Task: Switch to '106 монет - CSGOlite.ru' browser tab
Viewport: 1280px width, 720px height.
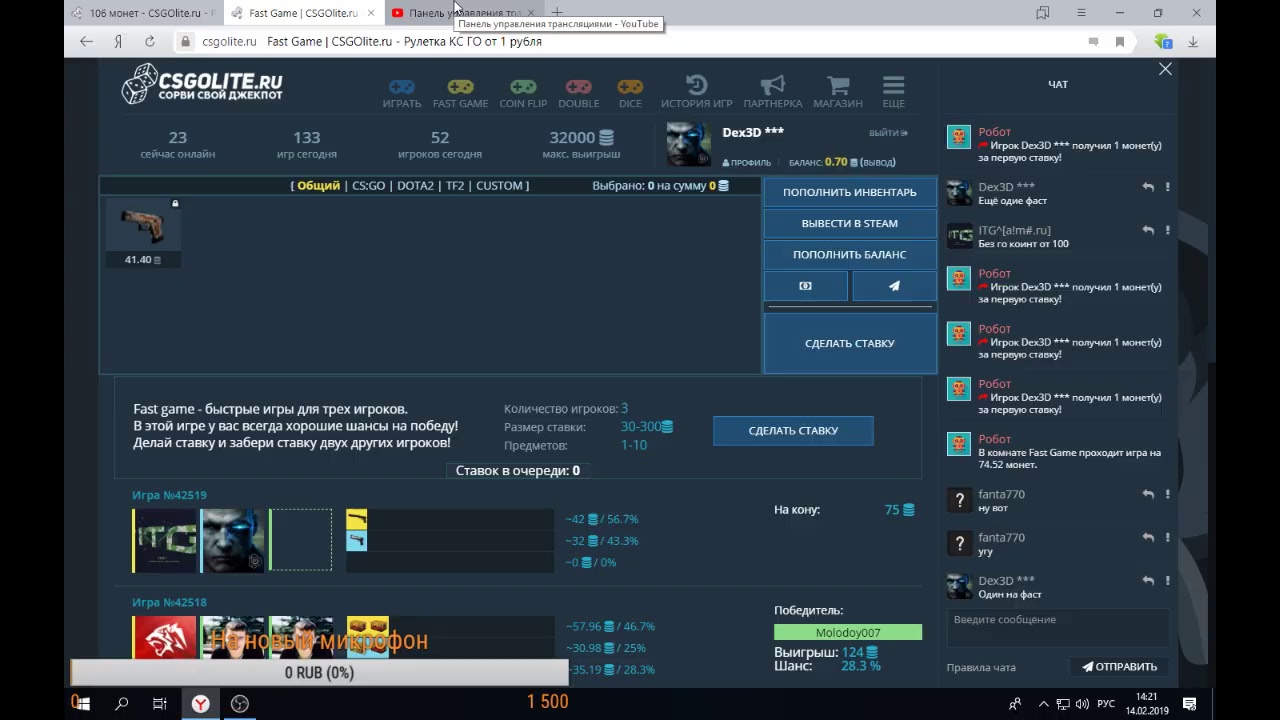Action: (x=143, y=13)
